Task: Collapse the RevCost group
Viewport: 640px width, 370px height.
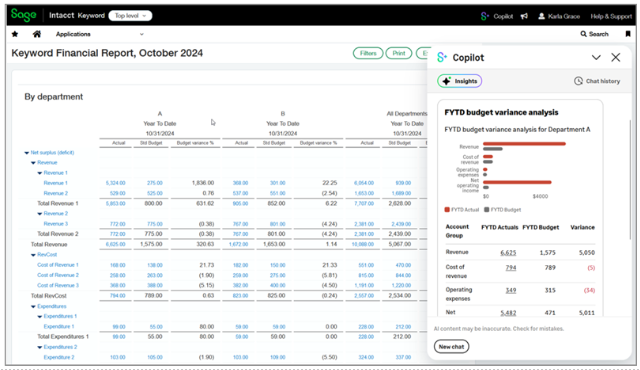Action: click(x=33, y=255)
